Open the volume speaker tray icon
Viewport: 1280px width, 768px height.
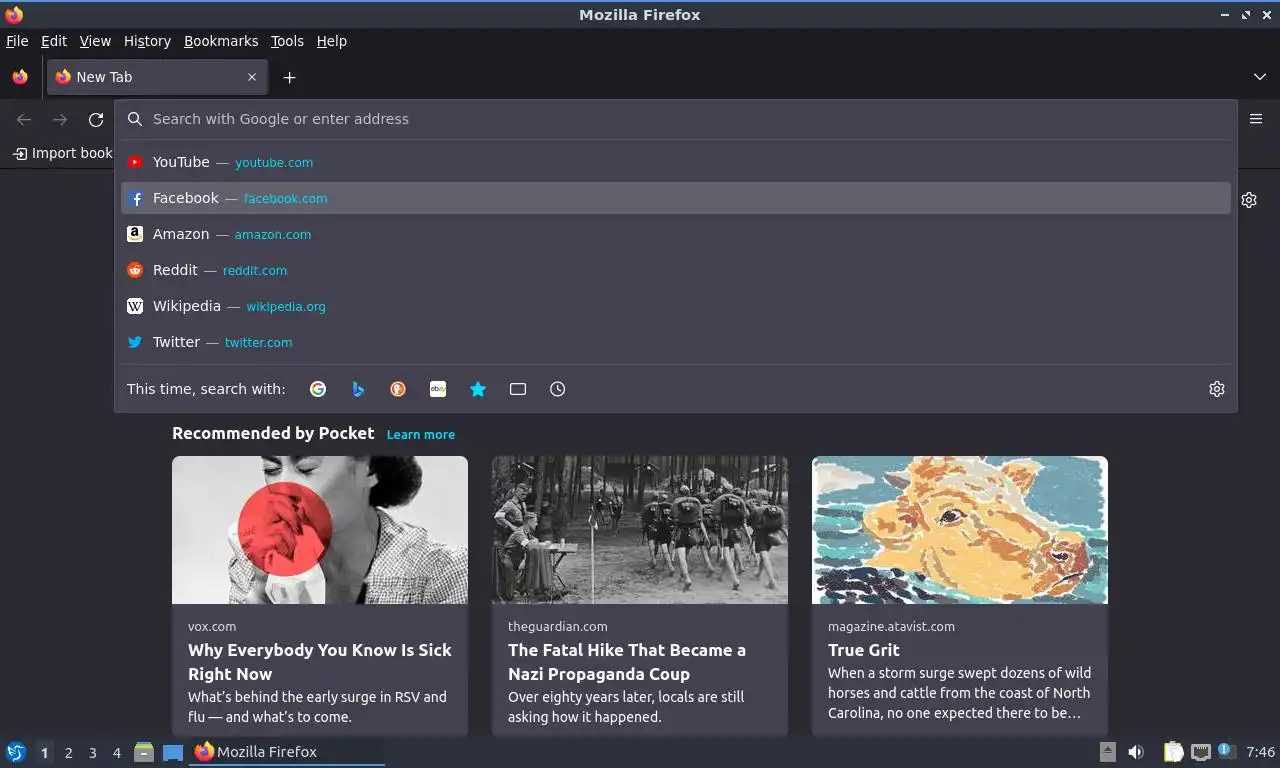click(1136, 752)
